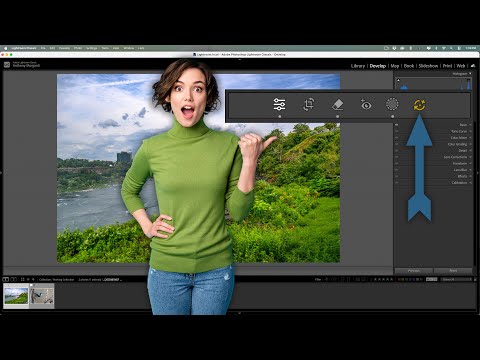Click the Previous button

click(414, 271)
